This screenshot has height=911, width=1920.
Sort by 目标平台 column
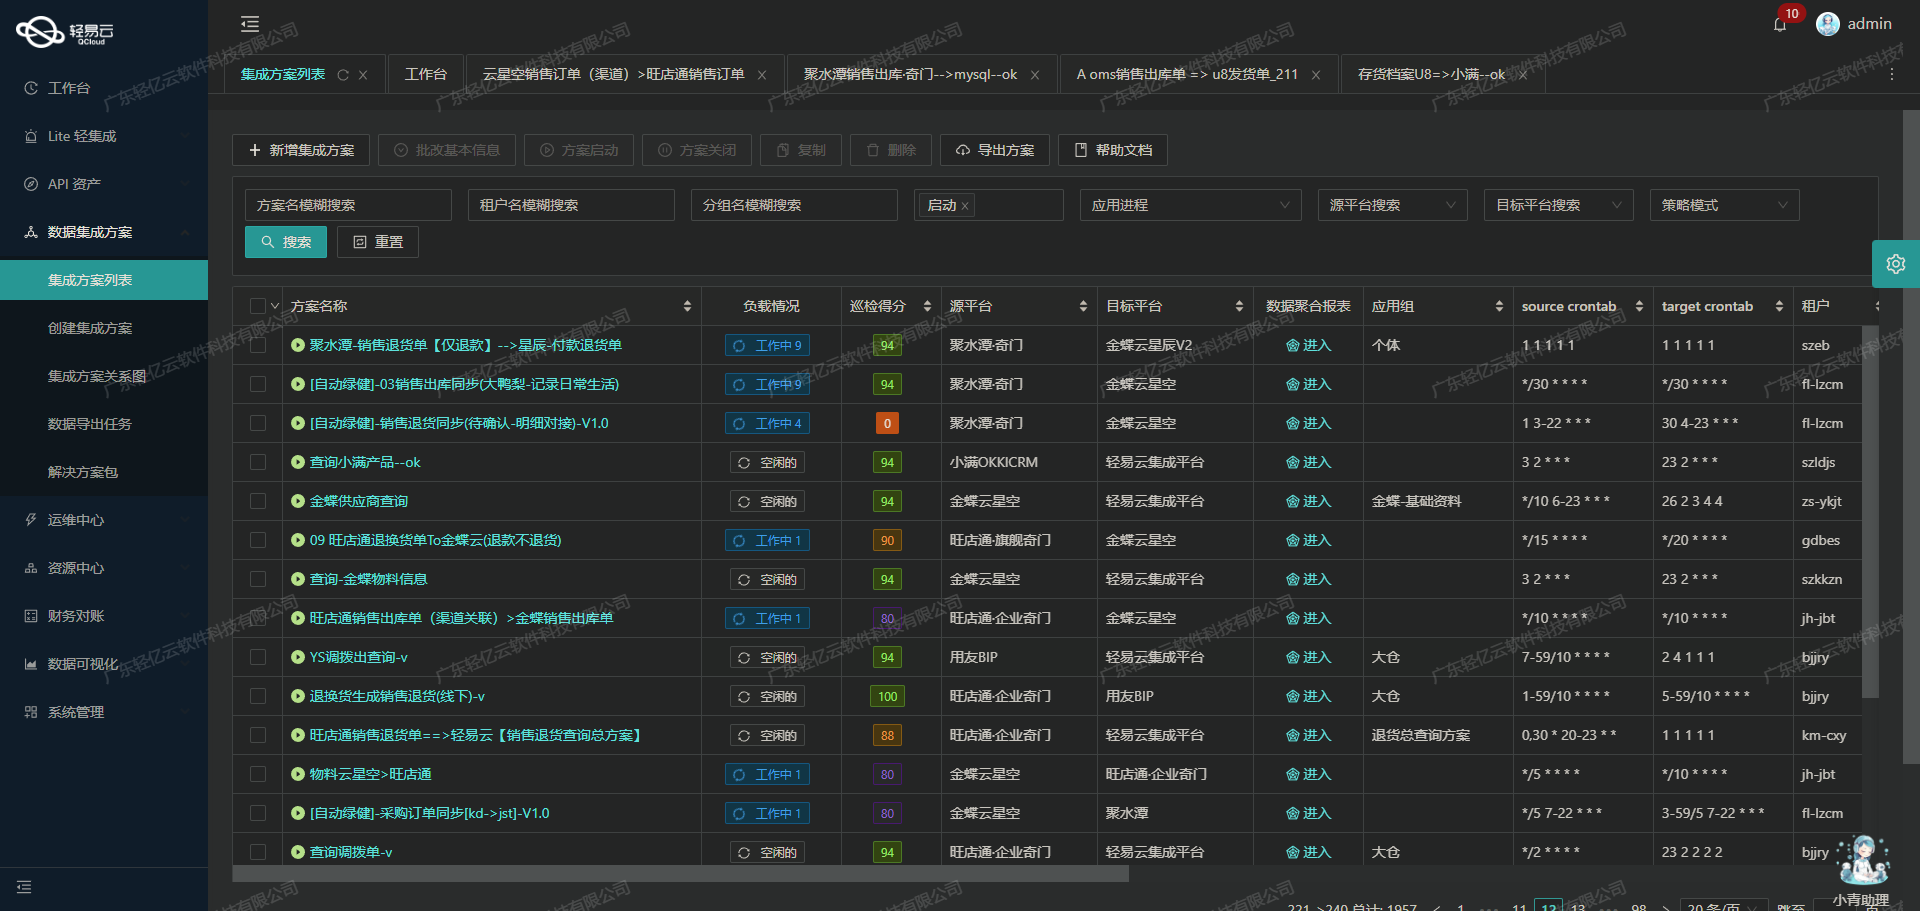[1239, 306]
